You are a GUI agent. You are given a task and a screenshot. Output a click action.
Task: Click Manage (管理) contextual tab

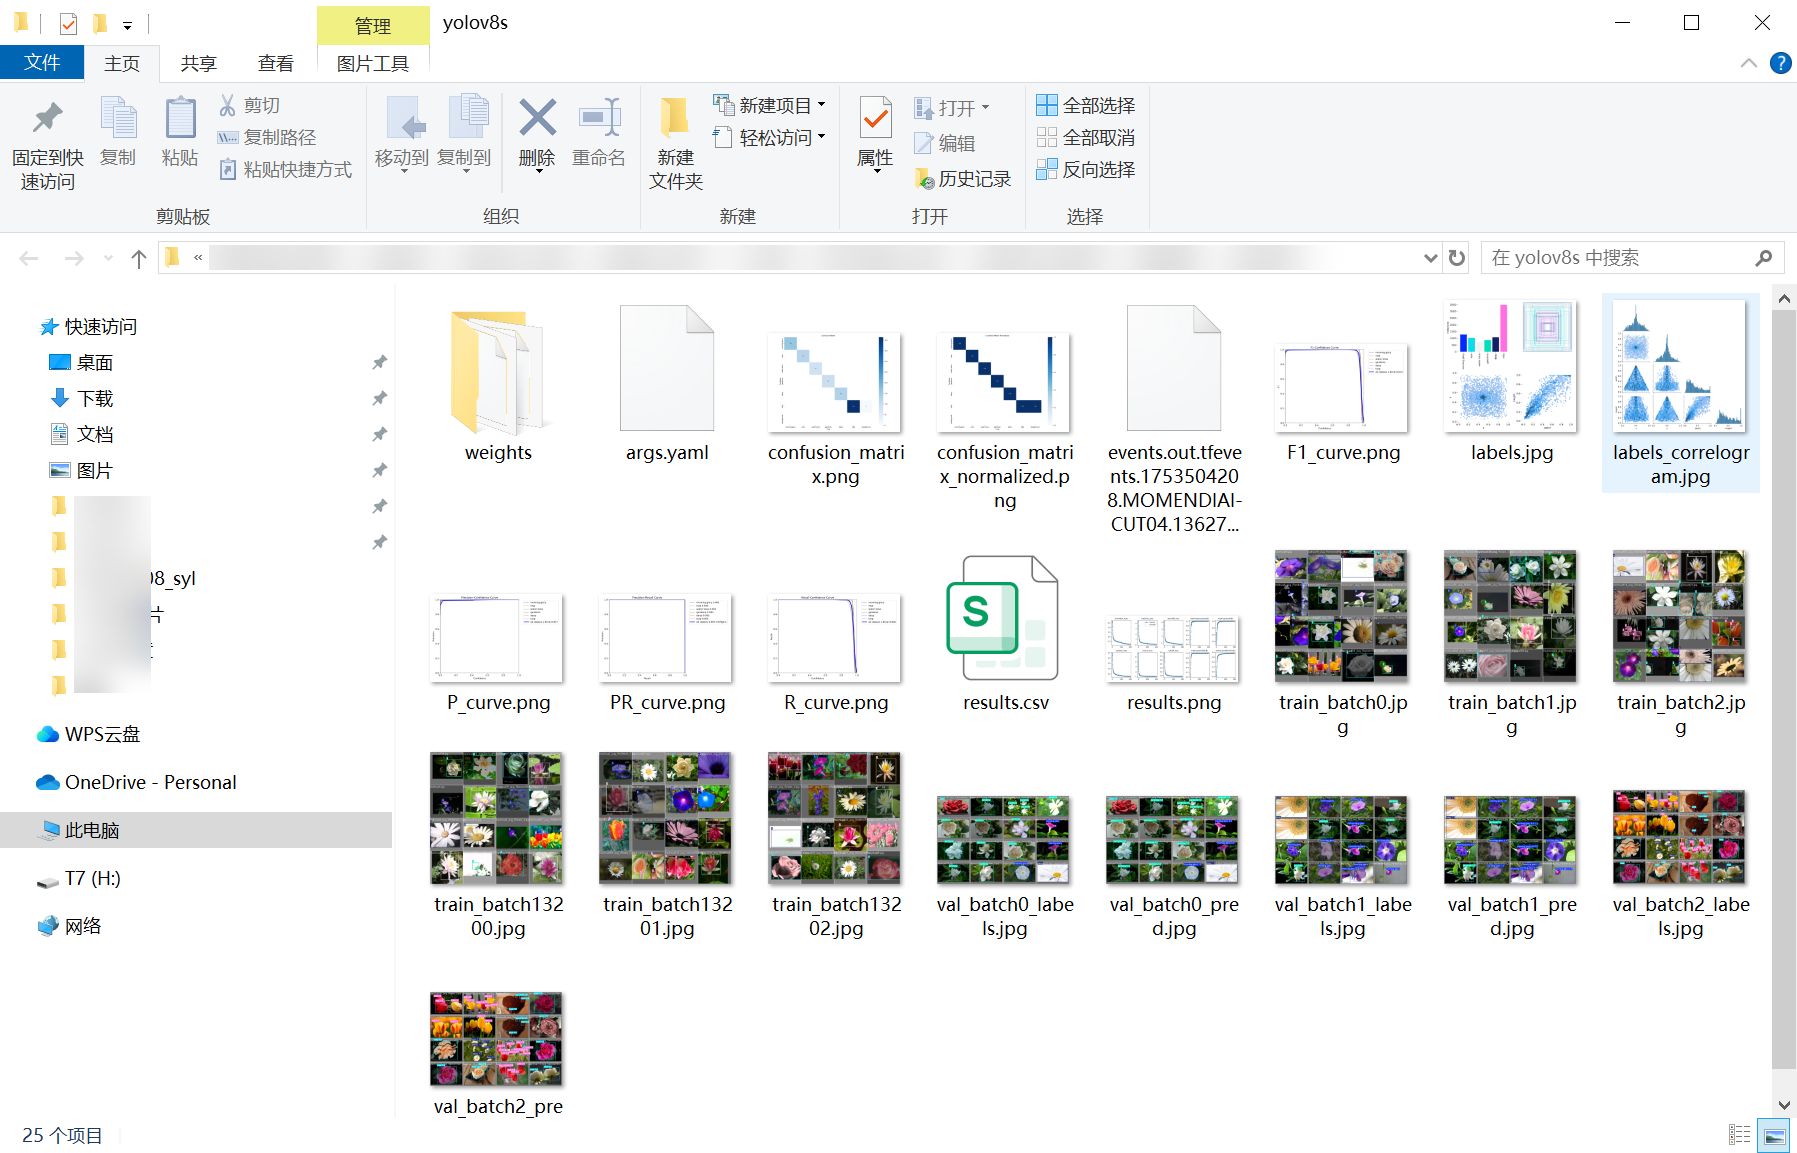tap(373, 26)
